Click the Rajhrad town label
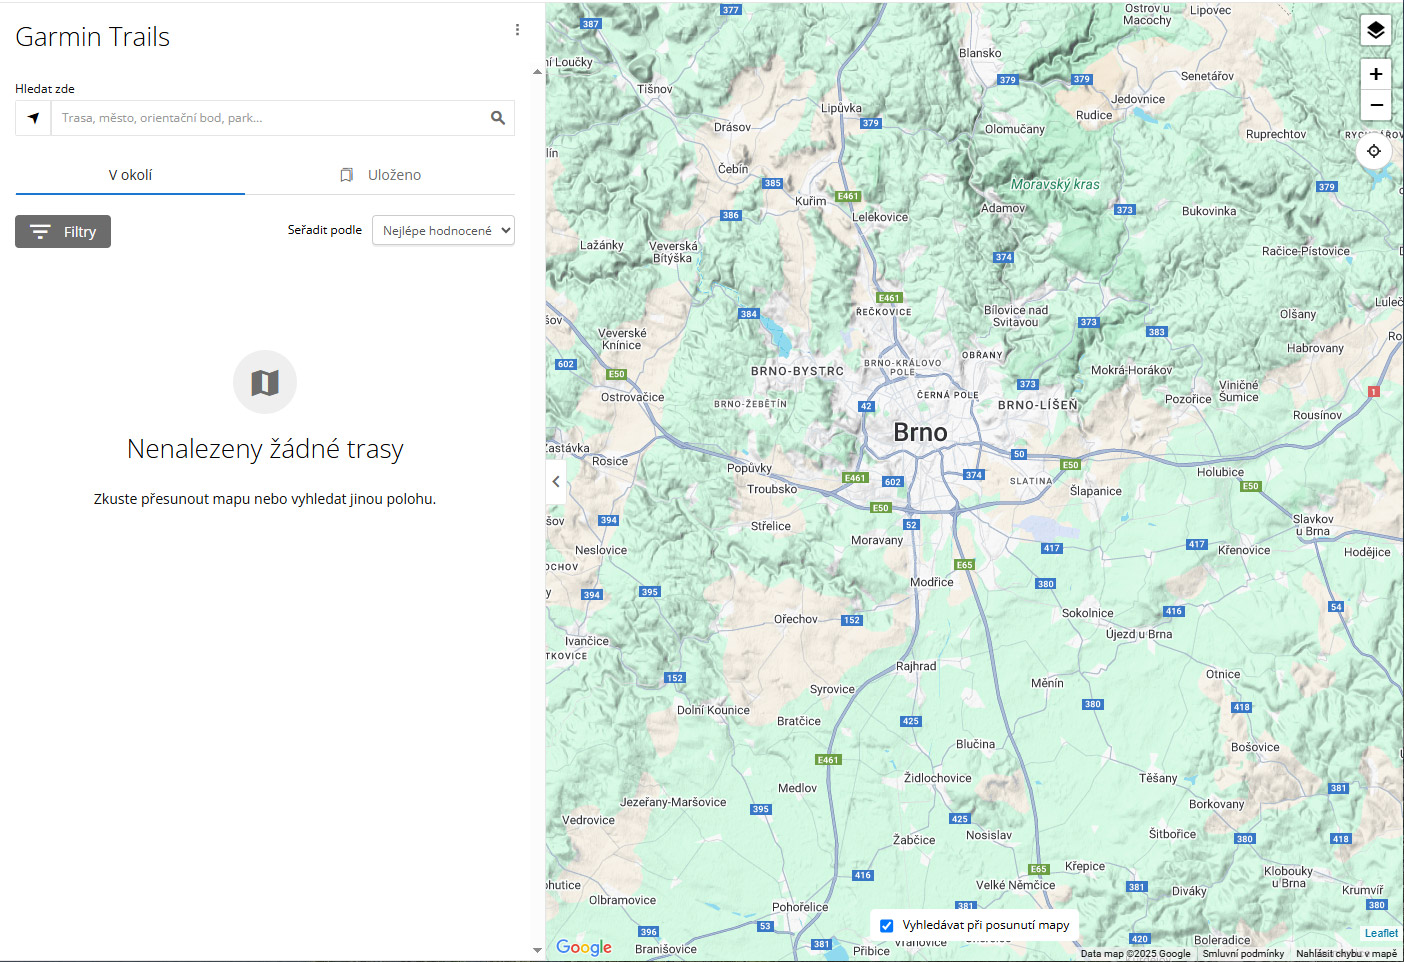The image size is (1404, 962). tap(916, 666)
